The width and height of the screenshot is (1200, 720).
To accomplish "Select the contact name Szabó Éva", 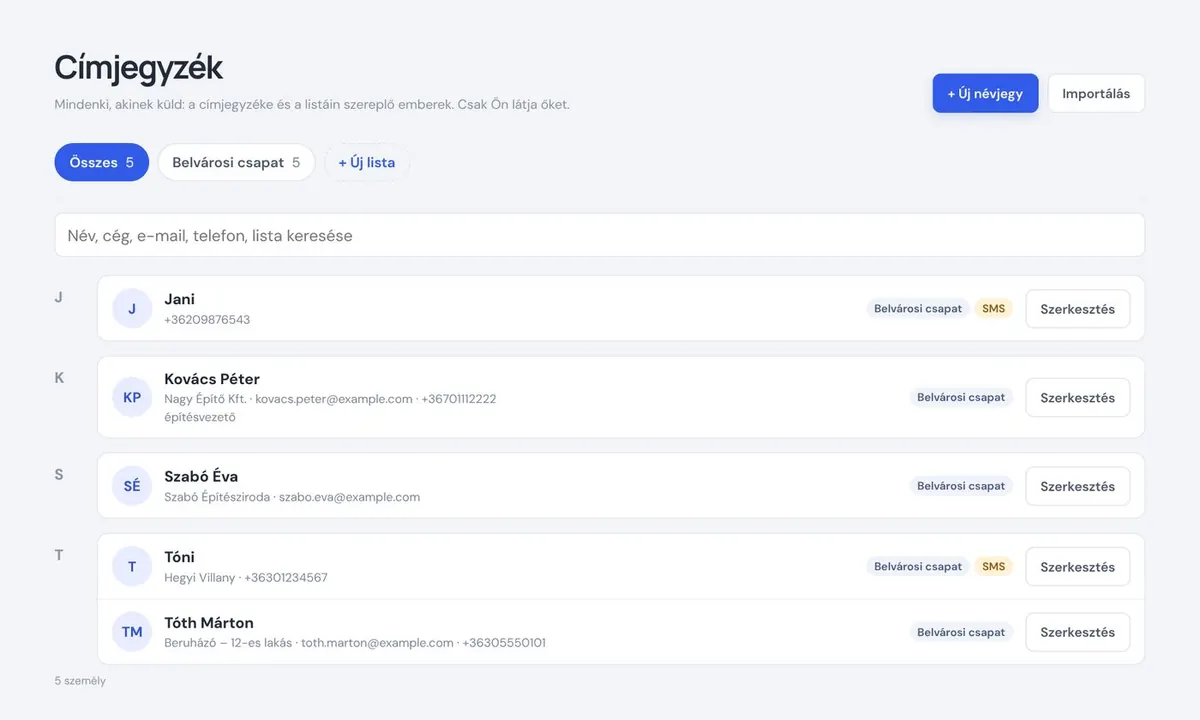I will coord(201,476).
